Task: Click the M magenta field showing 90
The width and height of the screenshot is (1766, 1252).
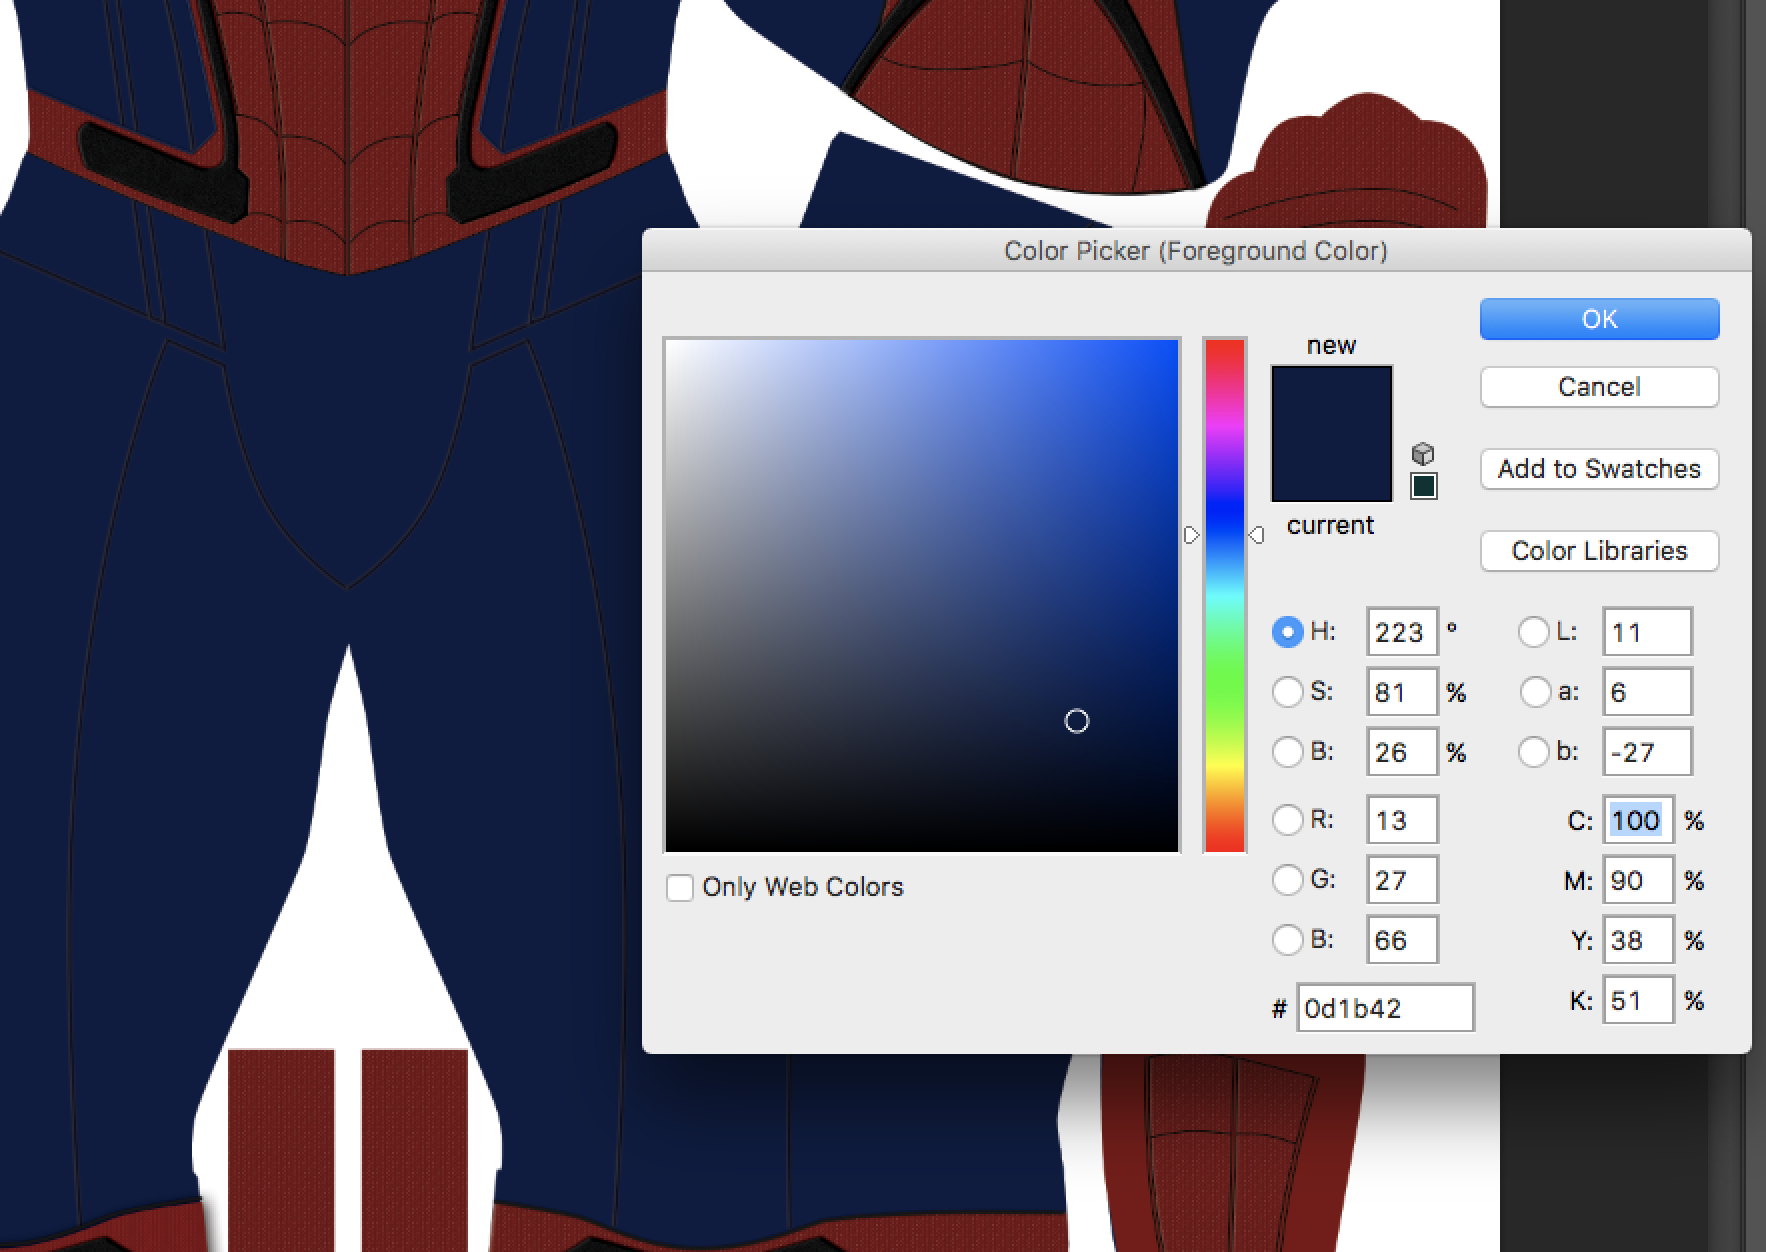Action: pos(1638,880)
